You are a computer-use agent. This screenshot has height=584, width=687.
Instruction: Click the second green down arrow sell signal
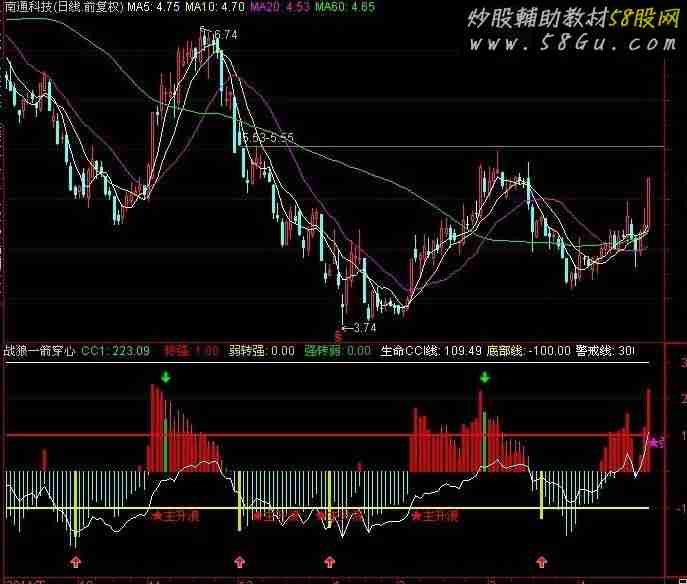484,376
